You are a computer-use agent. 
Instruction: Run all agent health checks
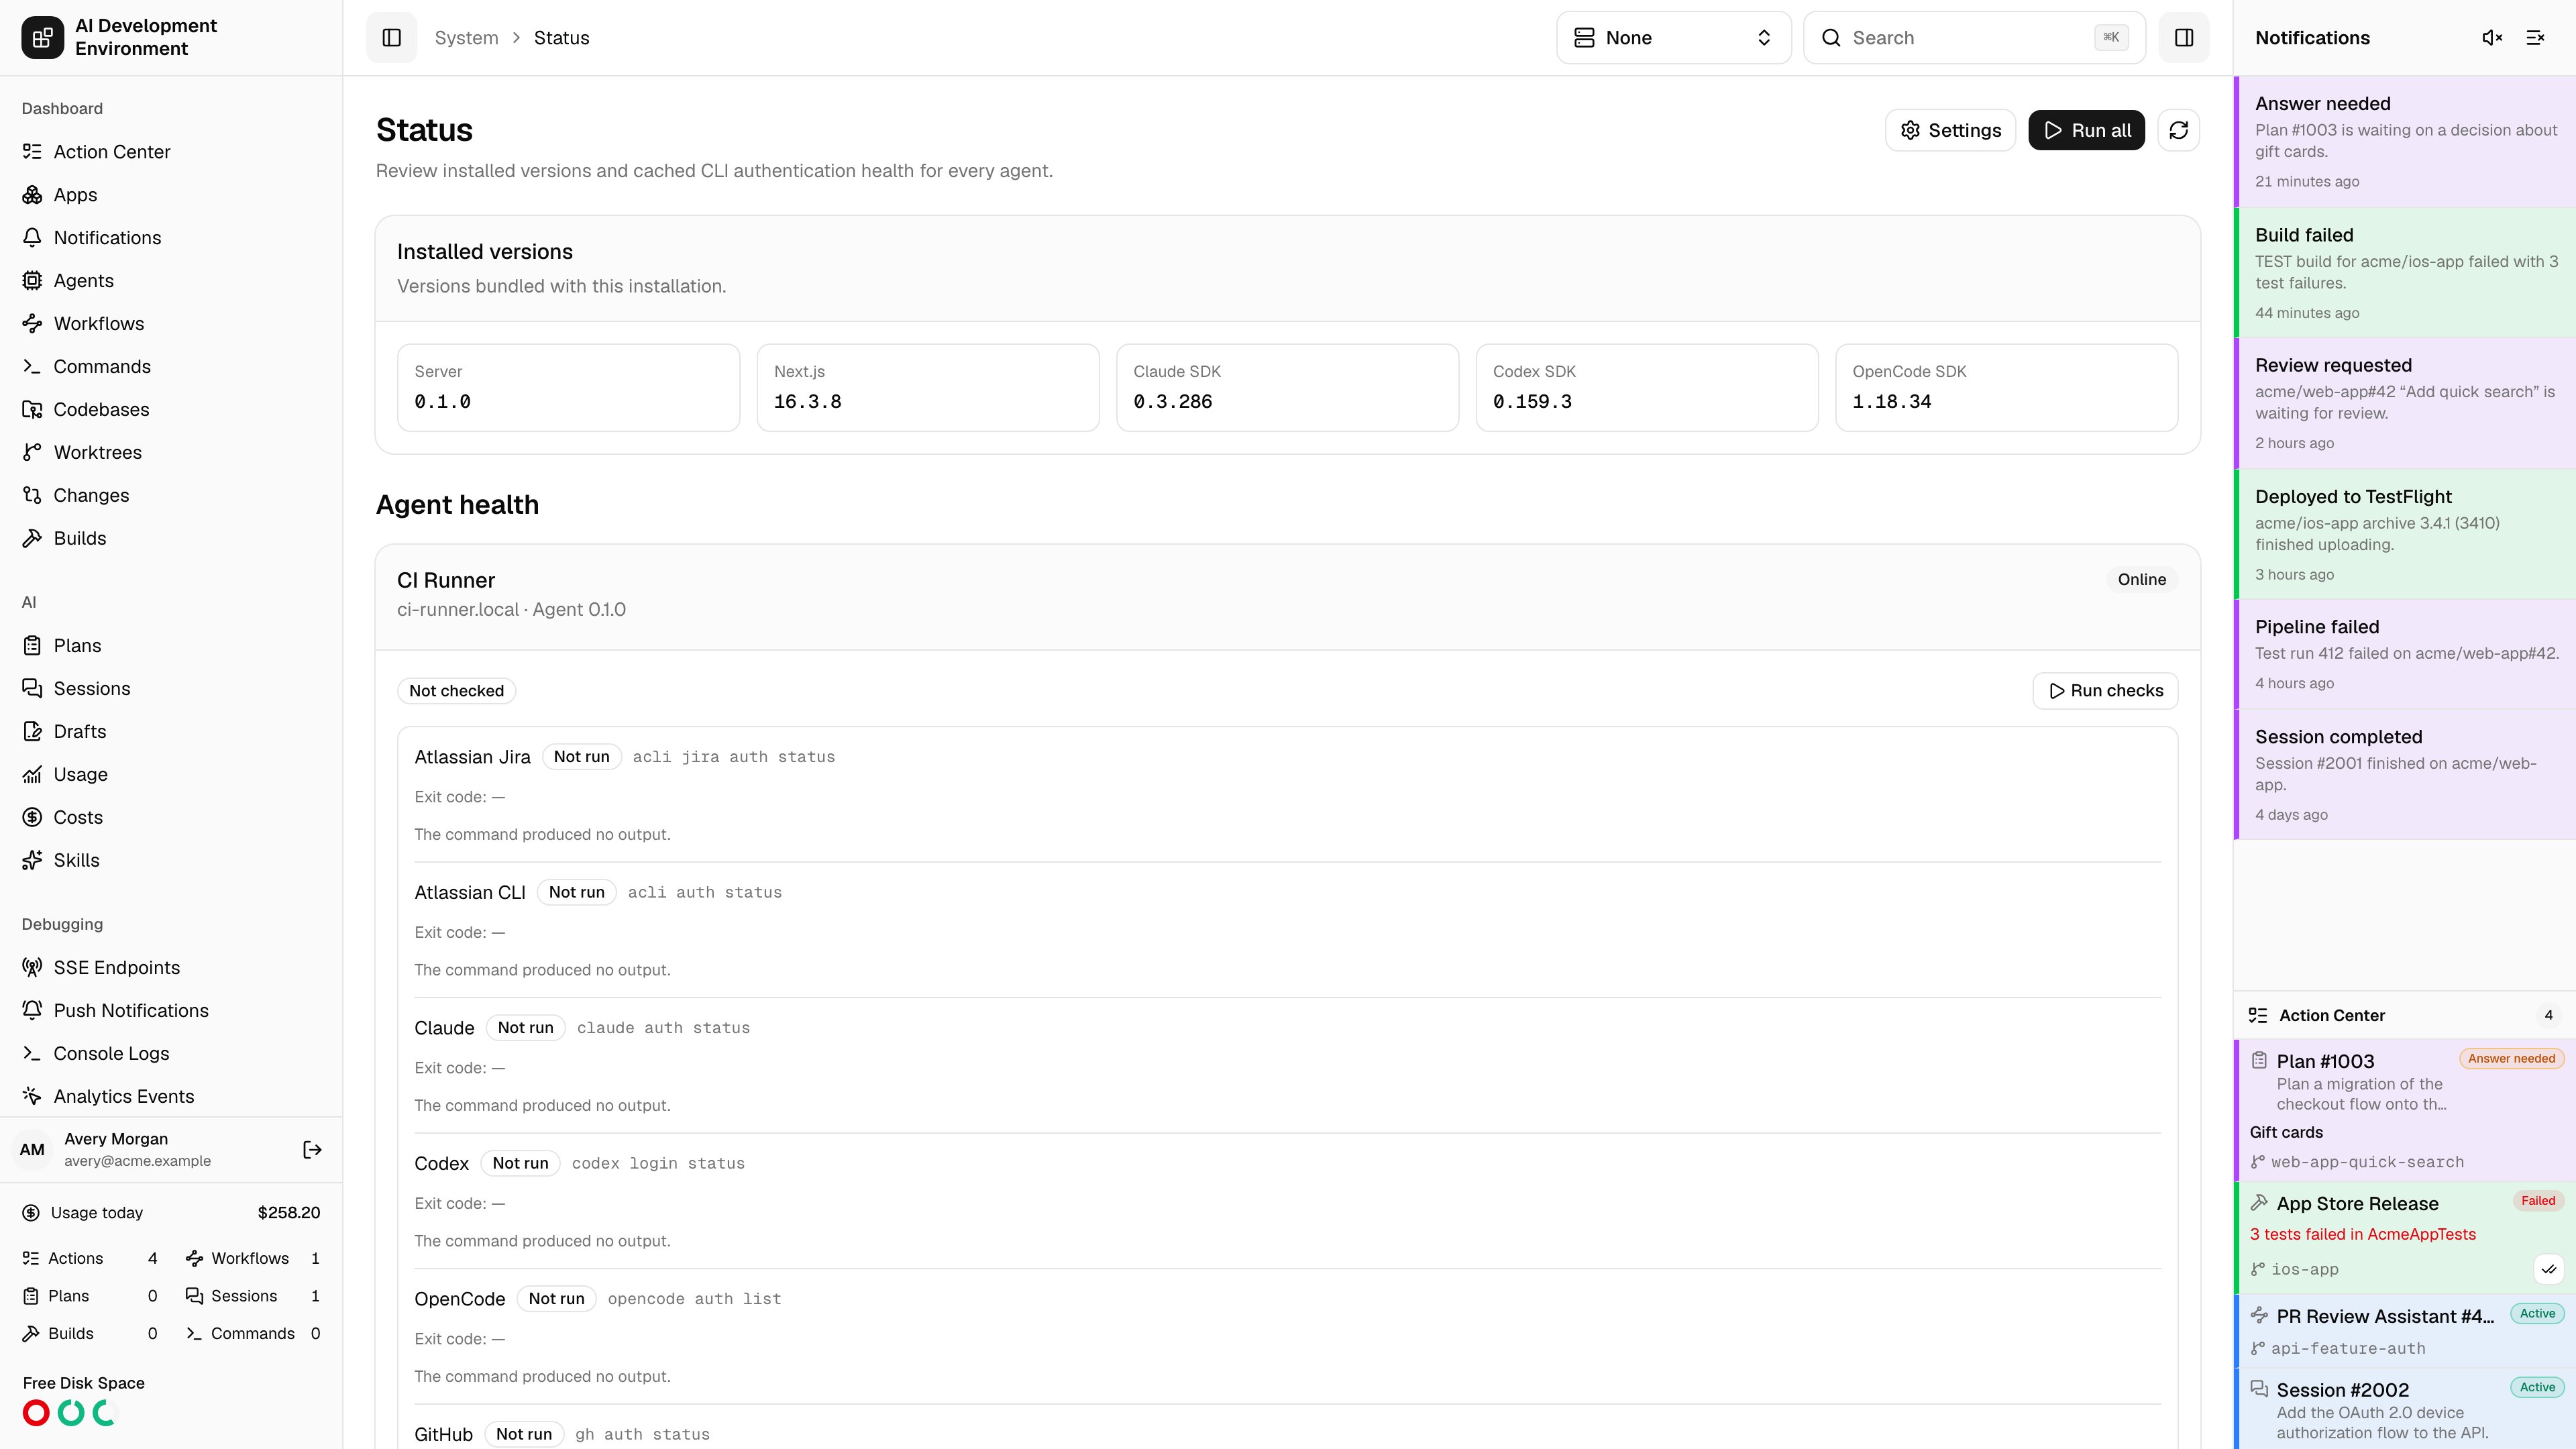click(x=2086, y=130)
